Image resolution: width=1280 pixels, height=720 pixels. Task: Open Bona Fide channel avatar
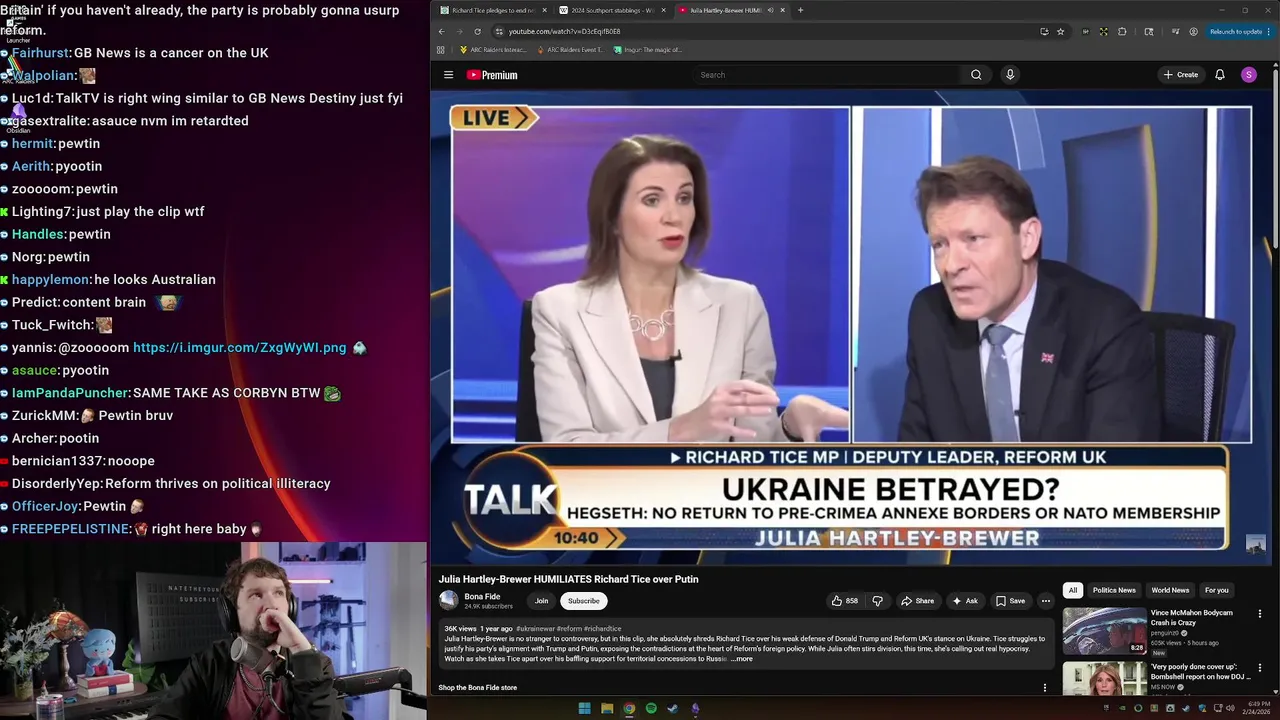[448, 600]
